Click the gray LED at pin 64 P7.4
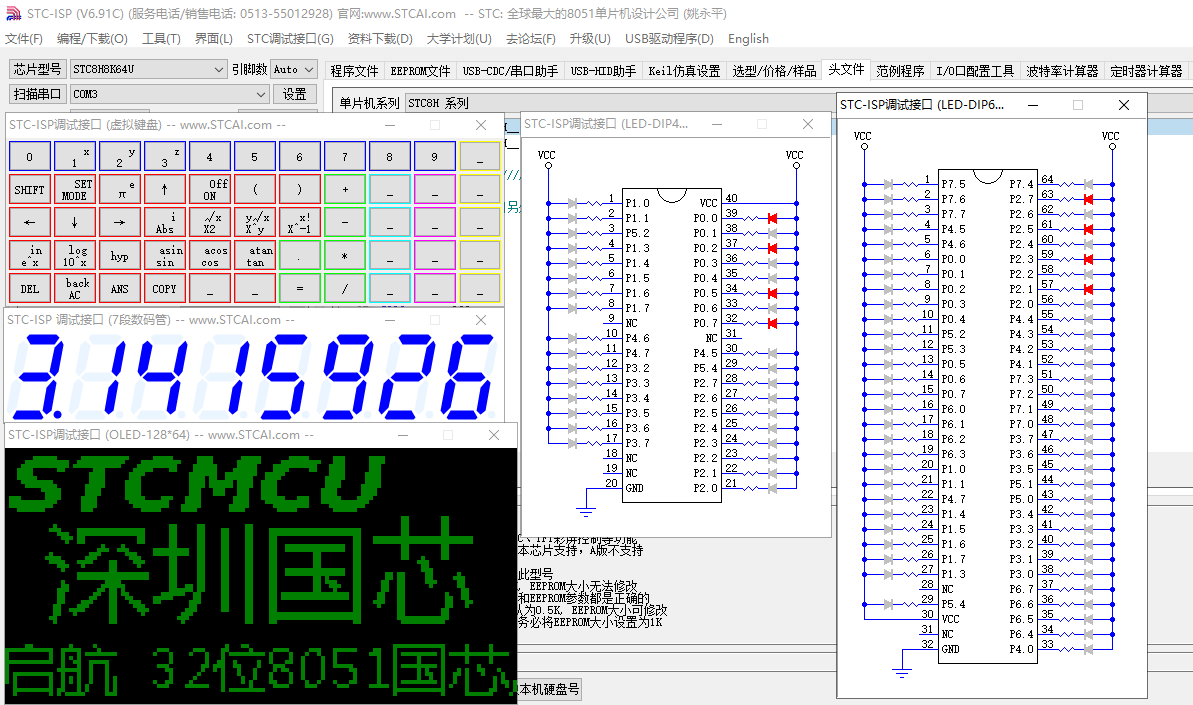The width and height of the screenshot is (1193, 705). (x=1088, y=184)
